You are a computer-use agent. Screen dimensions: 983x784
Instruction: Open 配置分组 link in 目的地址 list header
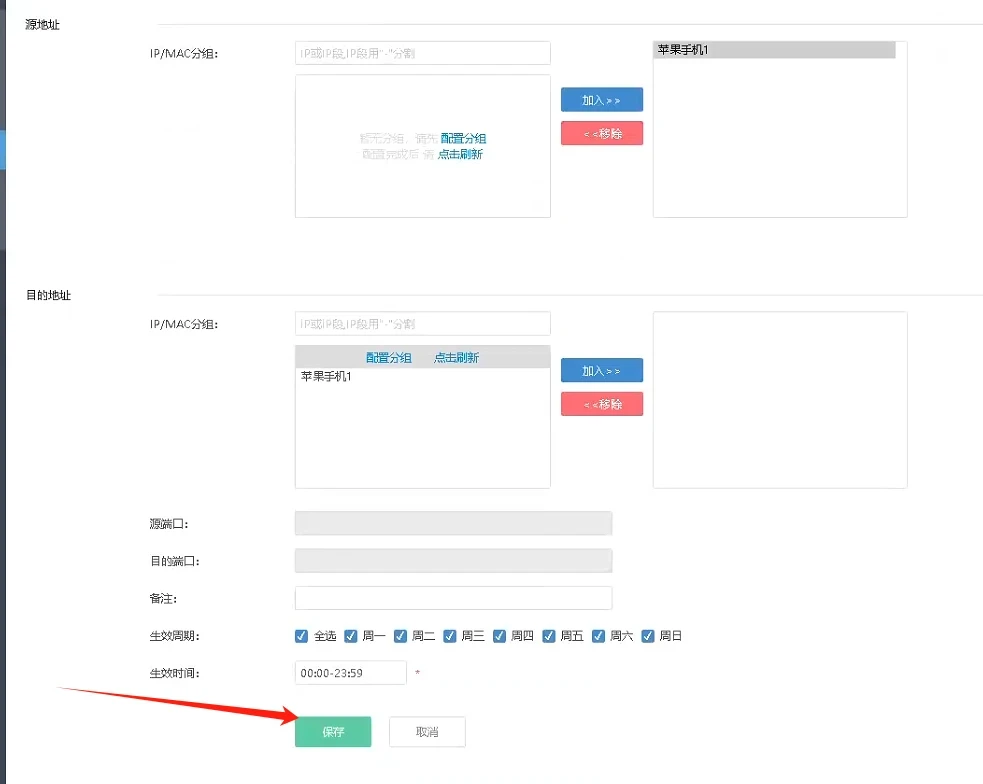(388, 358)
